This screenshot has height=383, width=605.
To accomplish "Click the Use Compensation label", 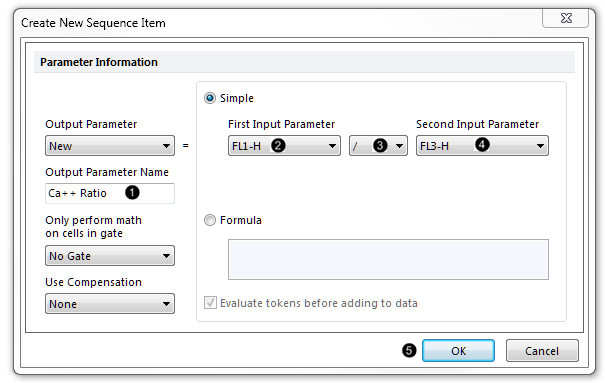I will coord(93,282).
